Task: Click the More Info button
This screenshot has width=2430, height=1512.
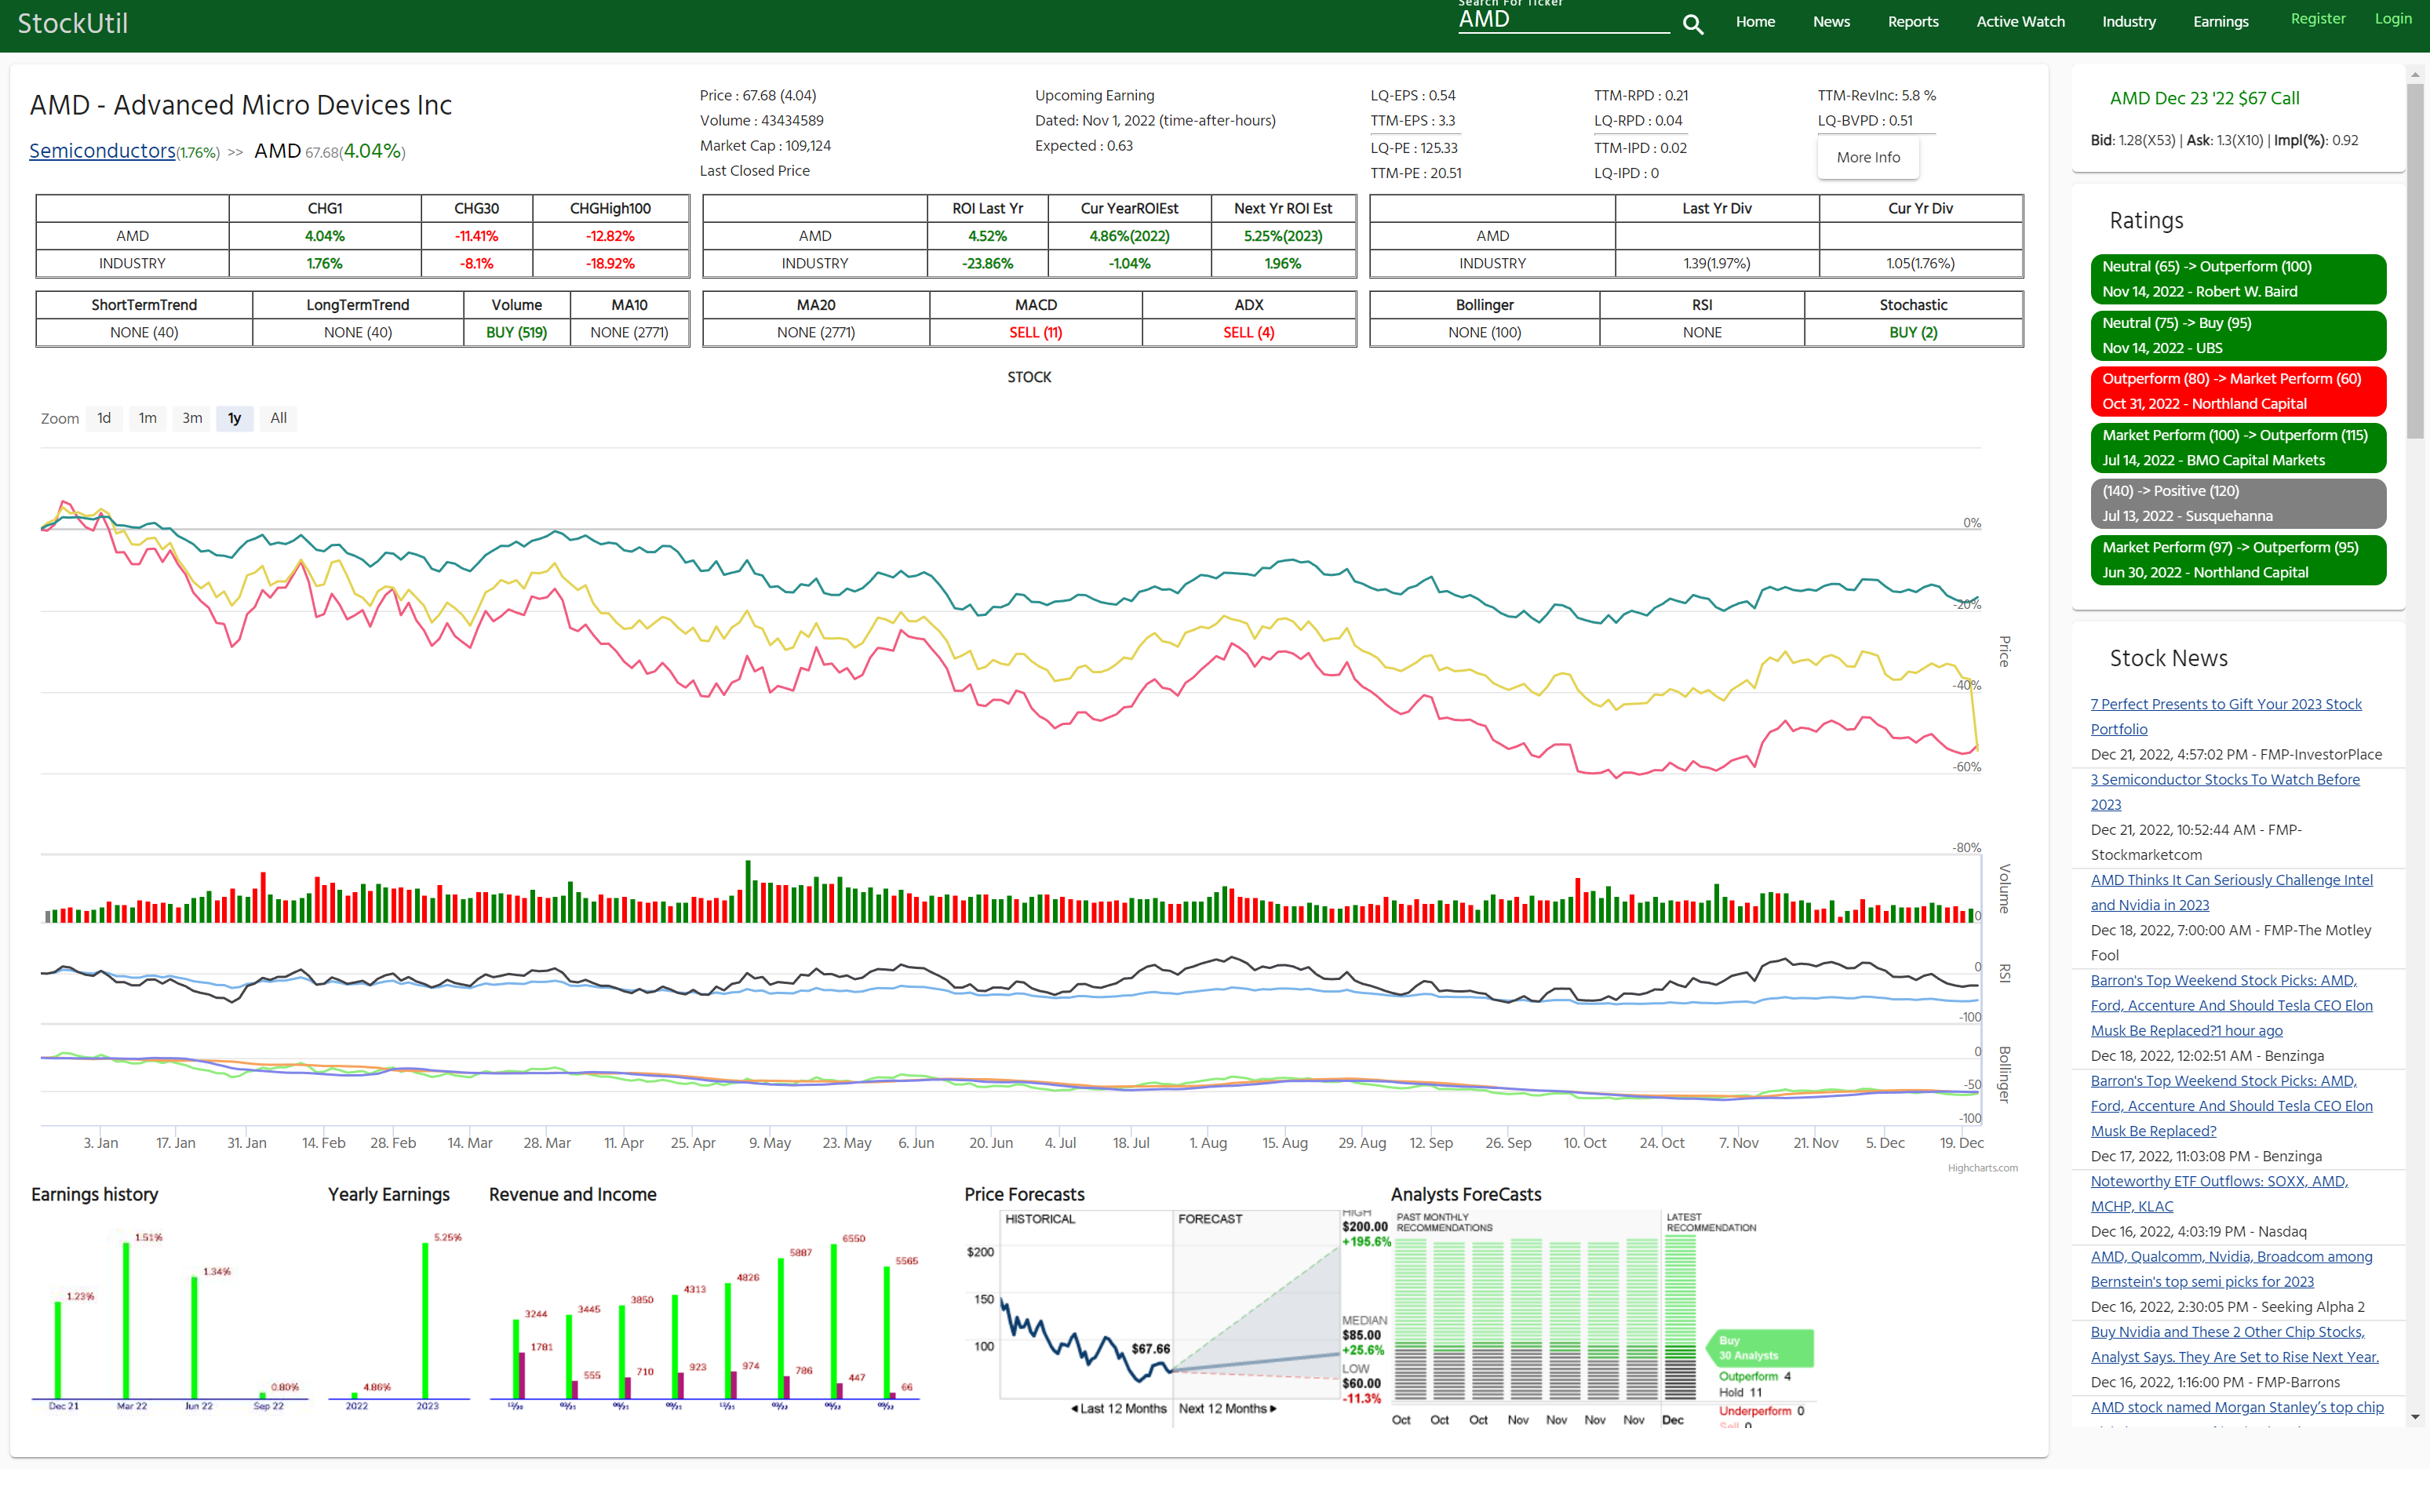Action: point(1868,158)
